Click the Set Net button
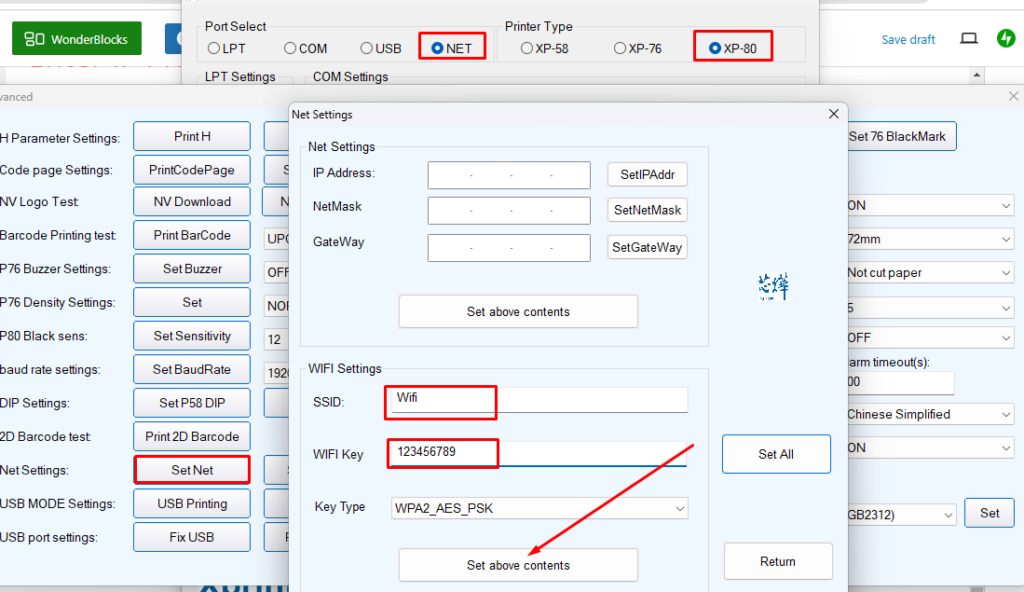The height and width of the screenshot is (592, 1024). [191, 470]
